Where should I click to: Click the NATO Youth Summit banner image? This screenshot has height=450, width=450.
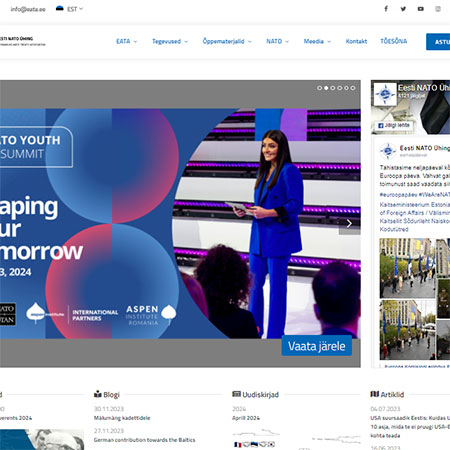[x=180, y=223]
